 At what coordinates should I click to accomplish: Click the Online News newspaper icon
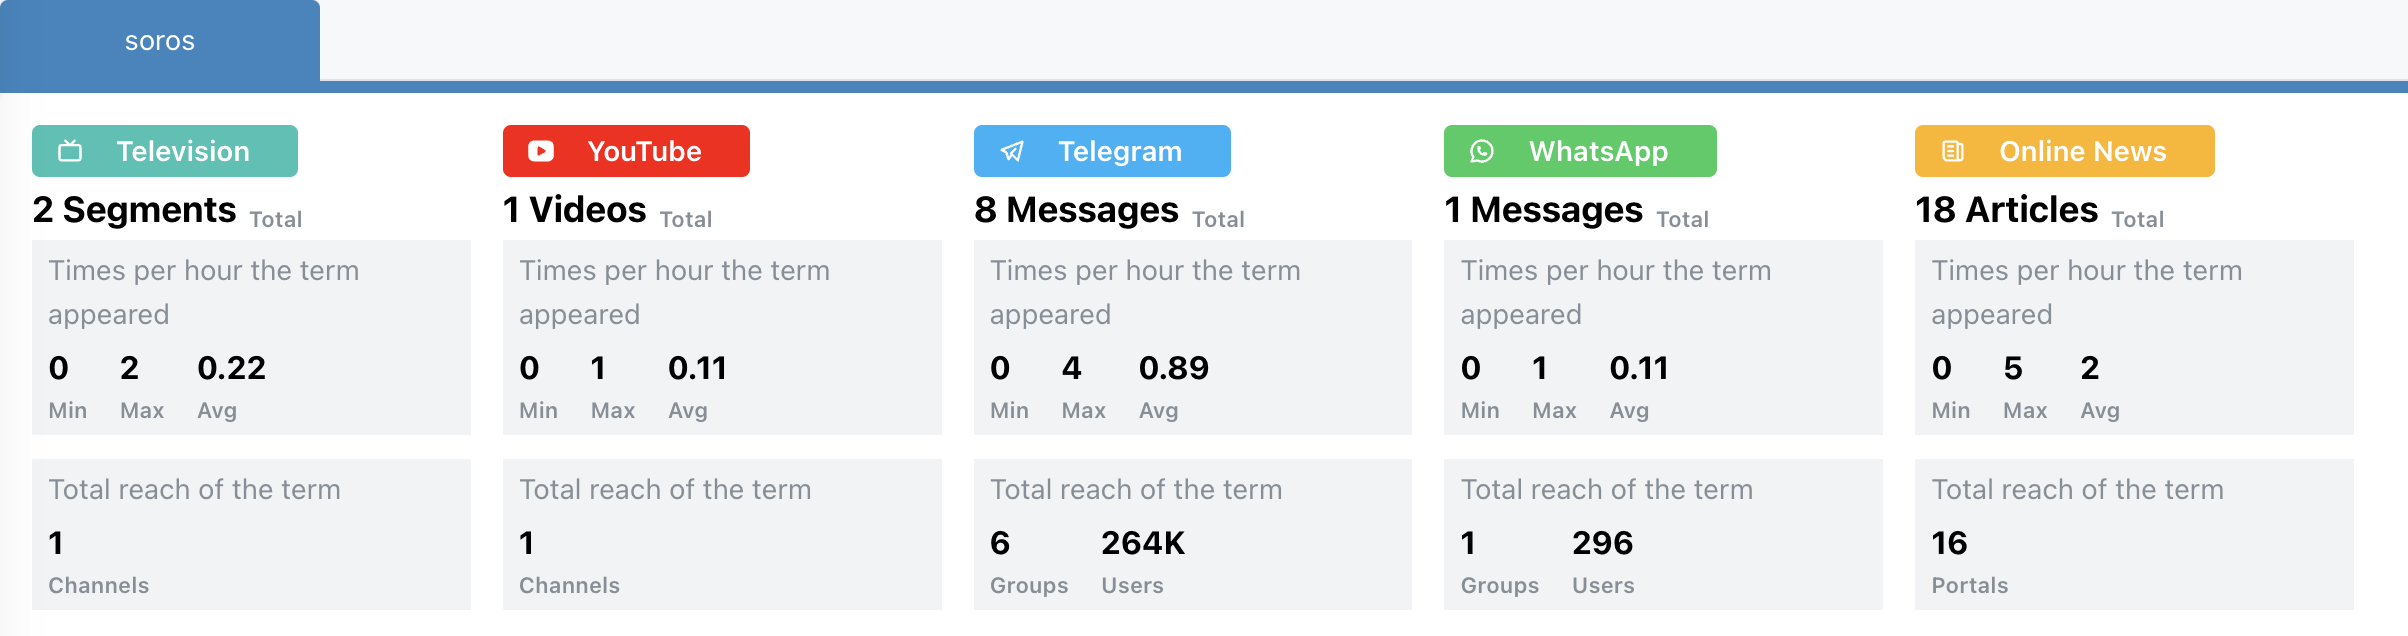tap(1953, 151)
